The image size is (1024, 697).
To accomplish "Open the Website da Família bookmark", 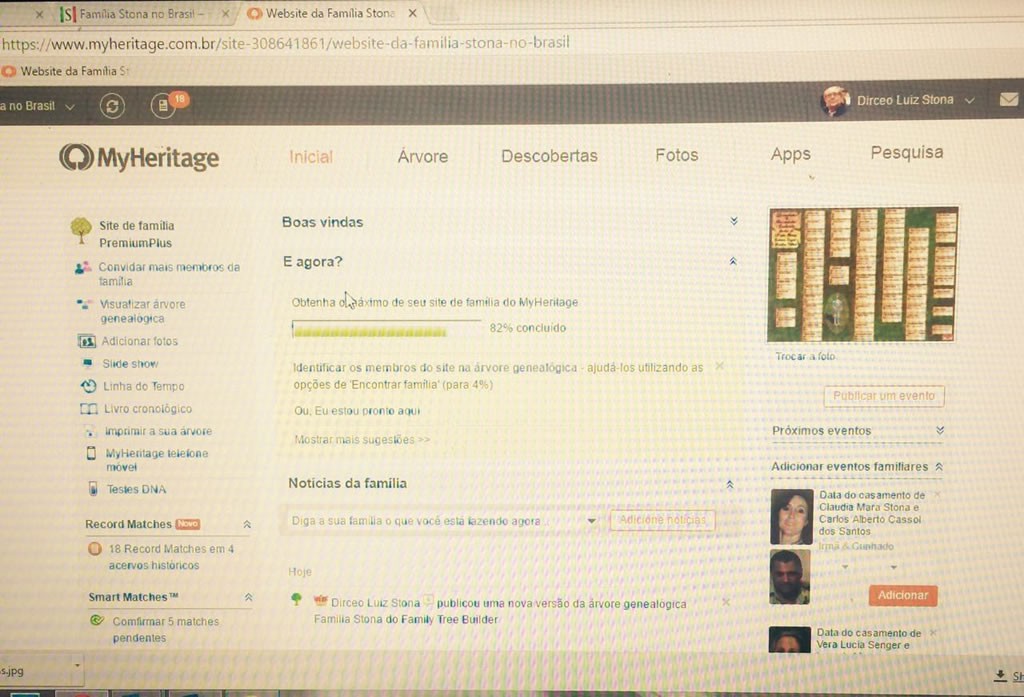I will [x=65, y=71].
